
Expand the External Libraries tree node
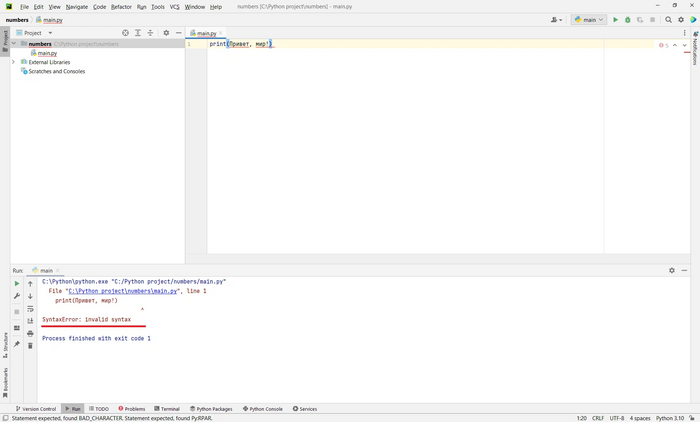coord(13,62)
